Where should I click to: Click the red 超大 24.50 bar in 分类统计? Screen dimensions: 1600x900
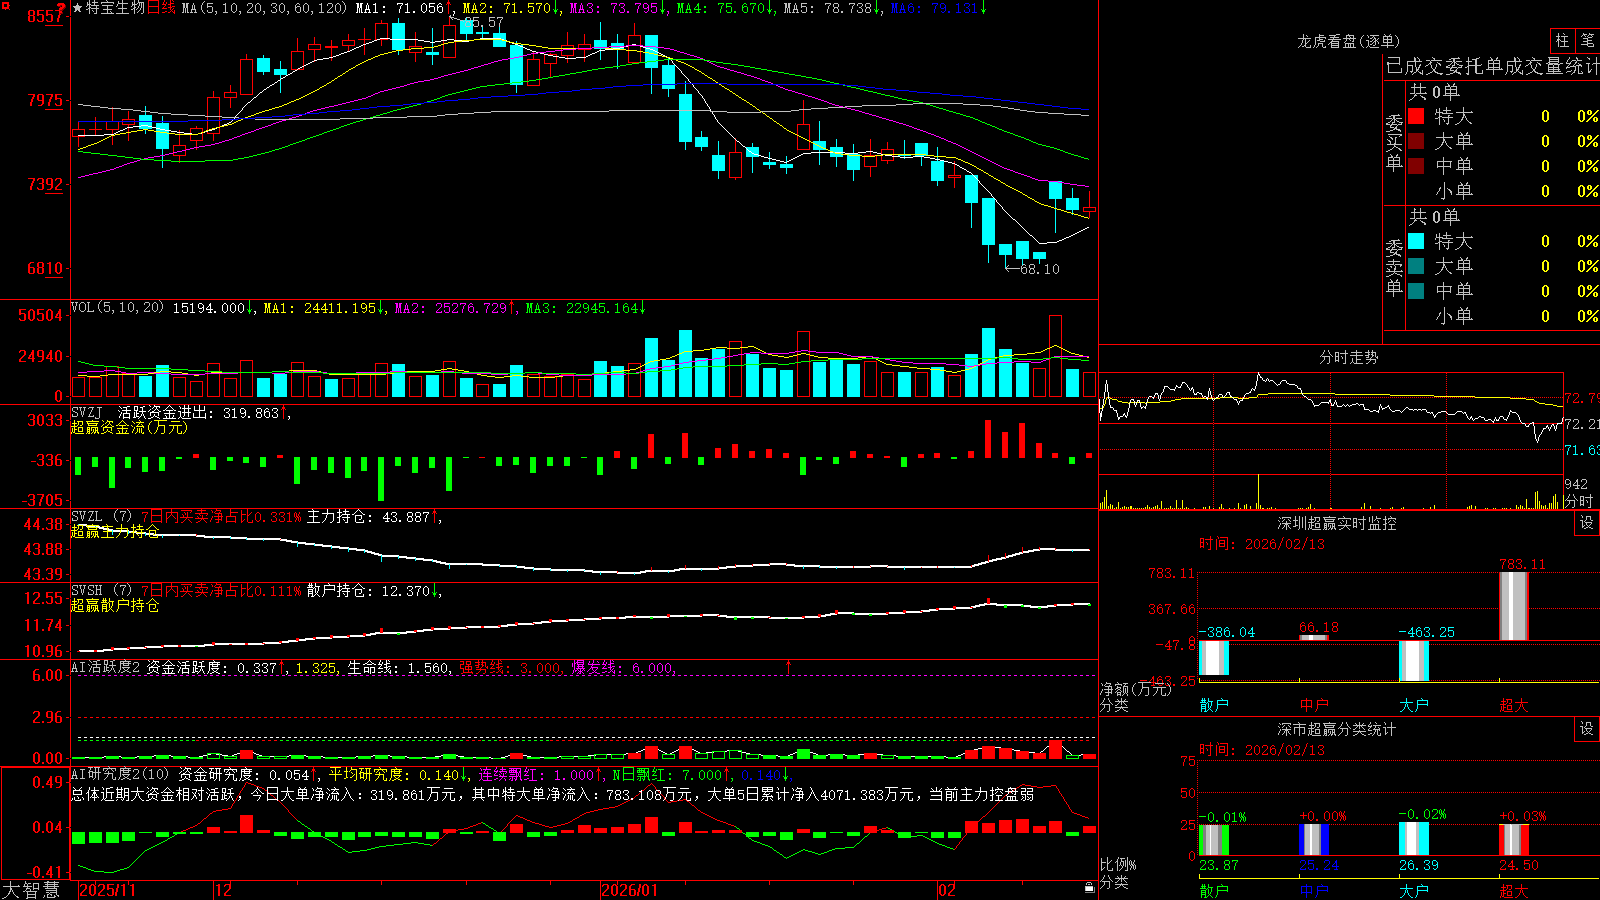tap(1514, 840)
